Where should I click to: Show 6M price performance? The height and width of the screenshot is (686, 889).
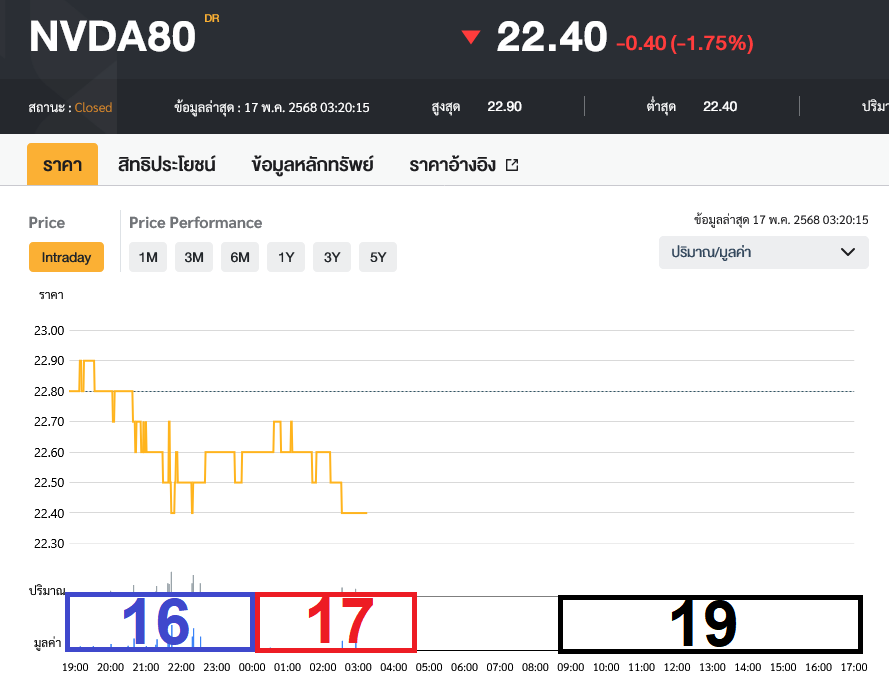pos(240,257)
